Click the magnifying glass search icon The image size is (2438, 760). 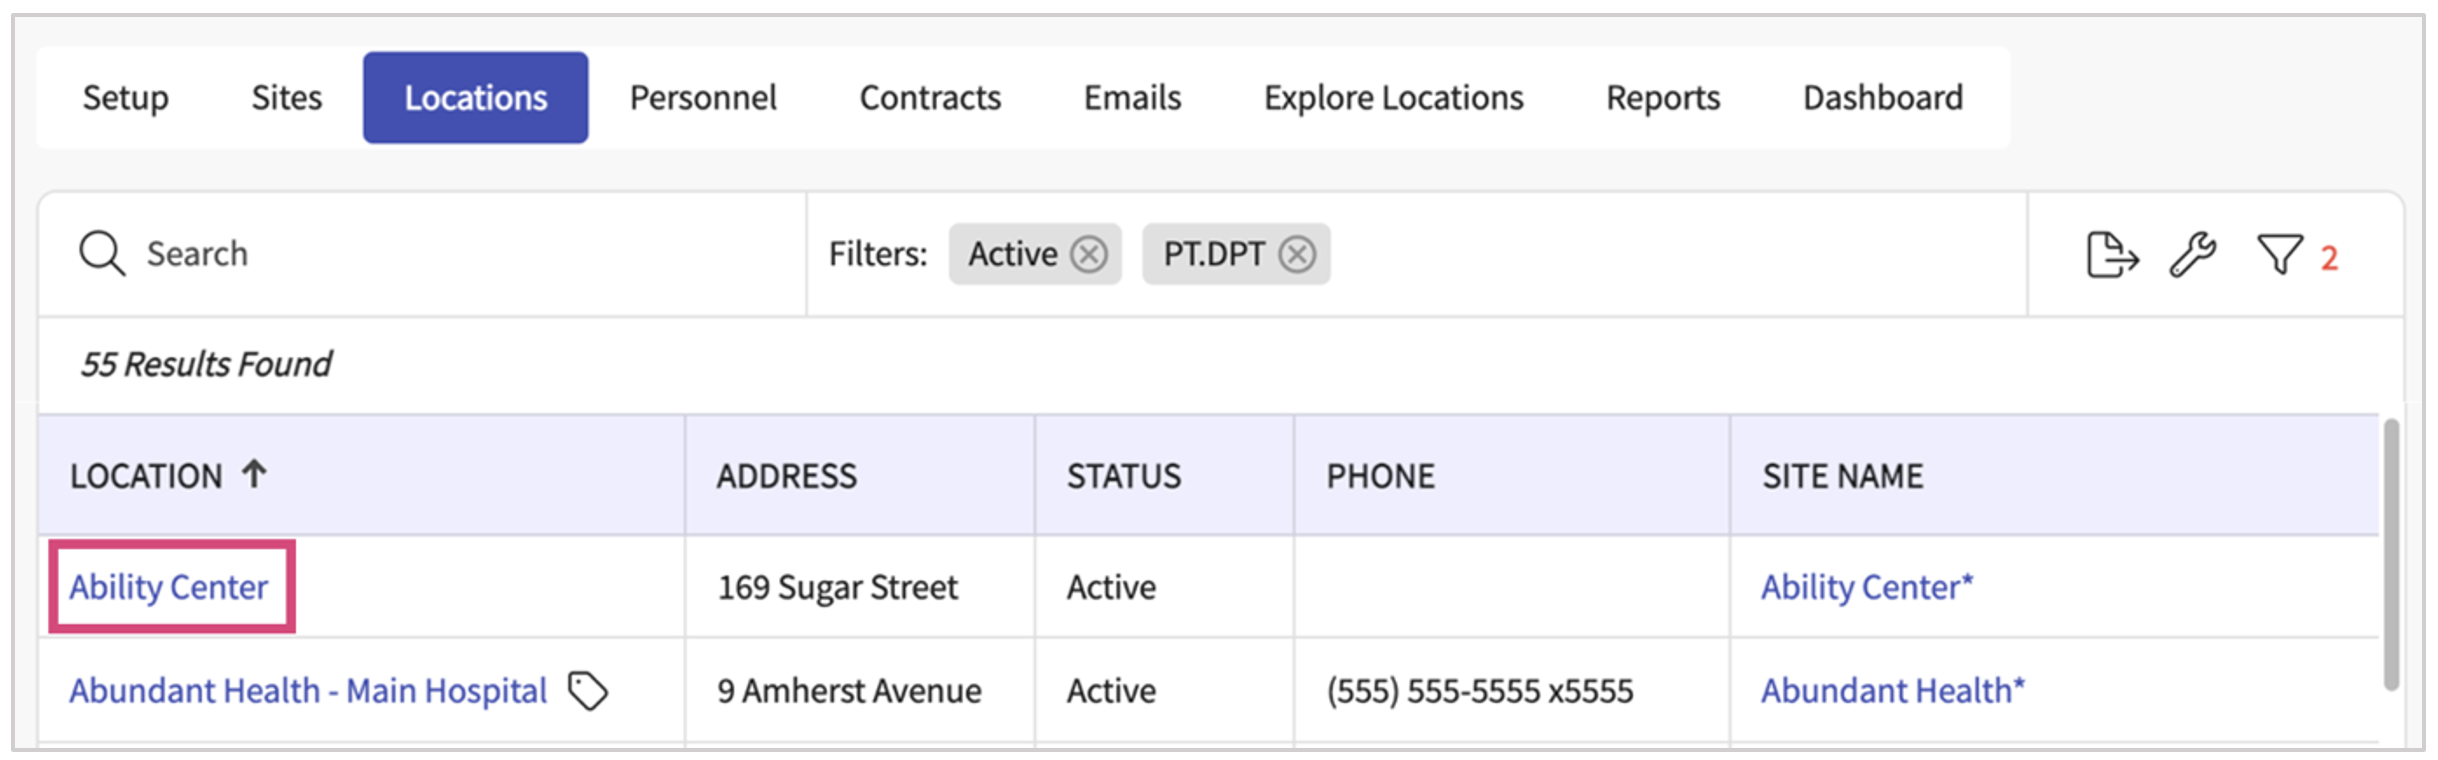point(101,254)
